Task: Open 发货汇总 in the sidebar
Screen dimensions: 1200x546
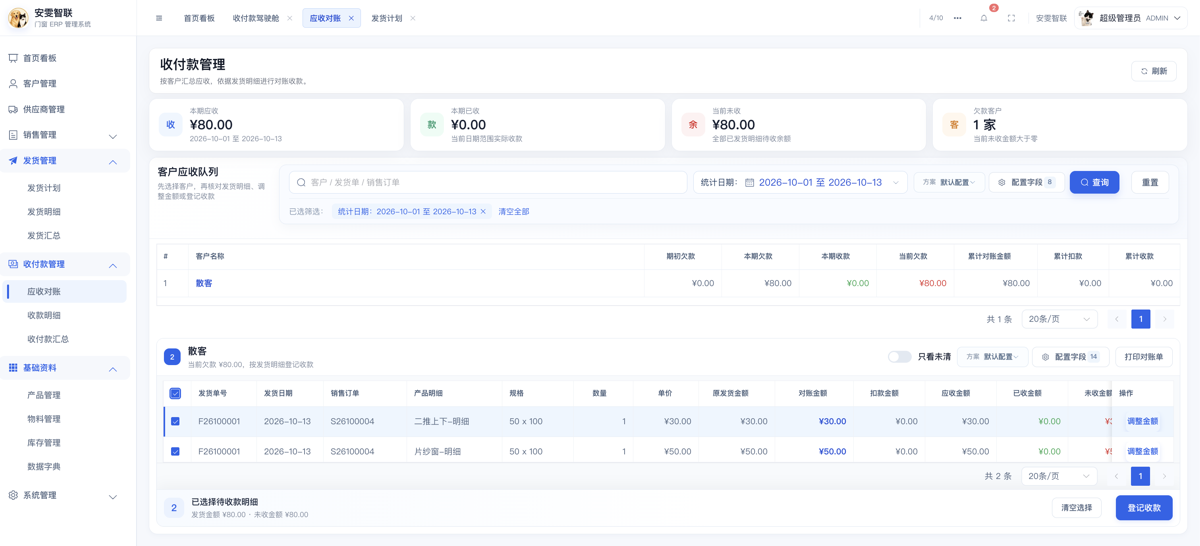Action: click(44, 236)
